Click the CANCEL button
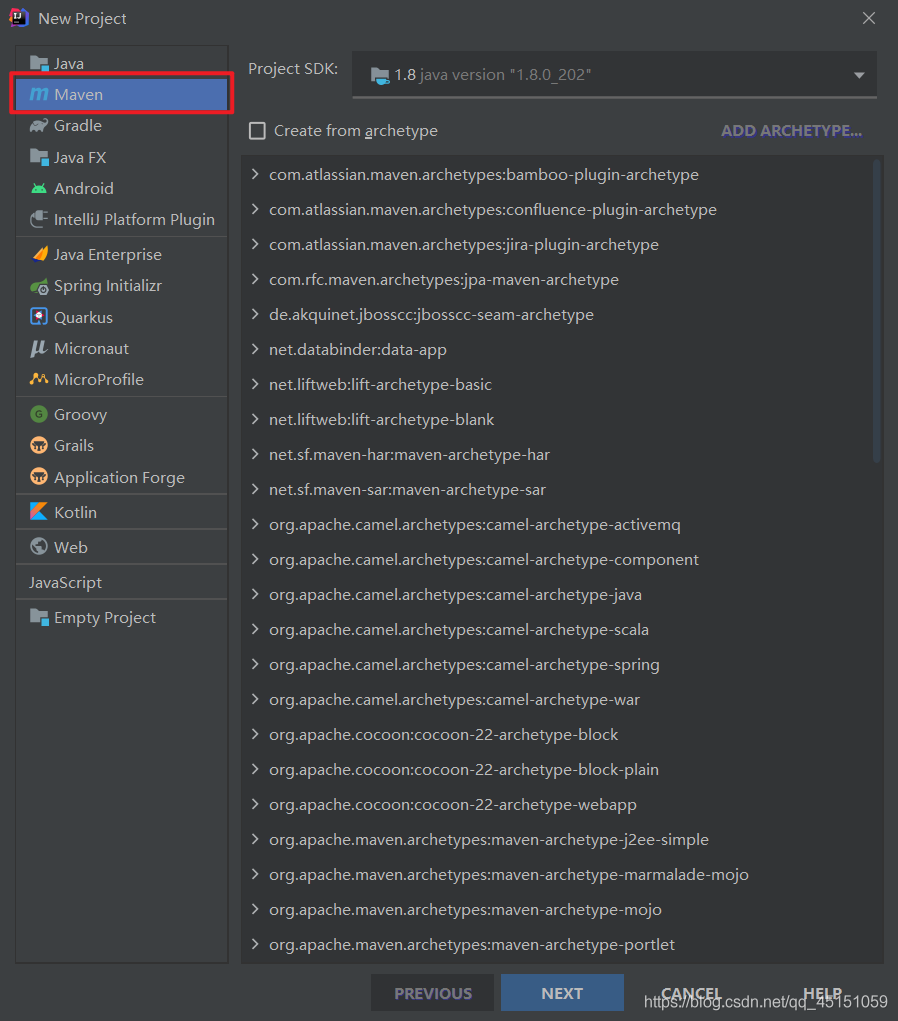The width and height of the screenshot is (898, 1021). (691, 993)
